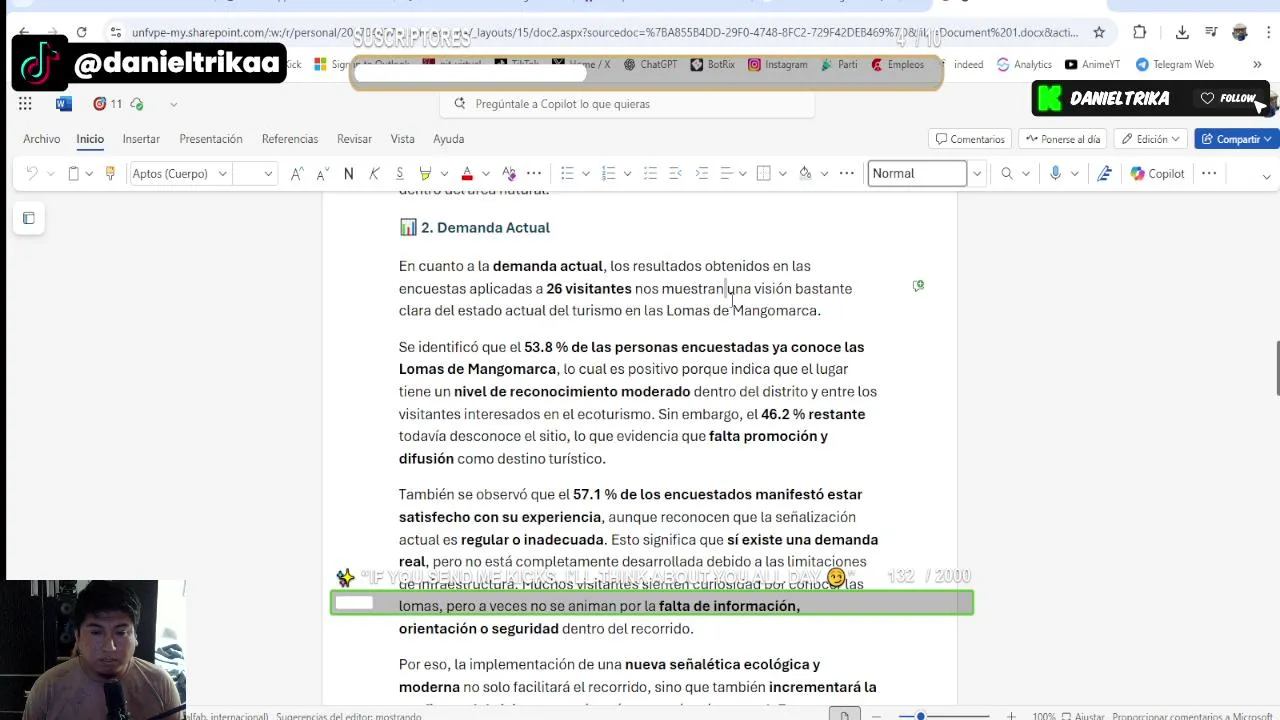Expand the numbered list options arrow
The image size is (1280, 720).
coord(627,174)
